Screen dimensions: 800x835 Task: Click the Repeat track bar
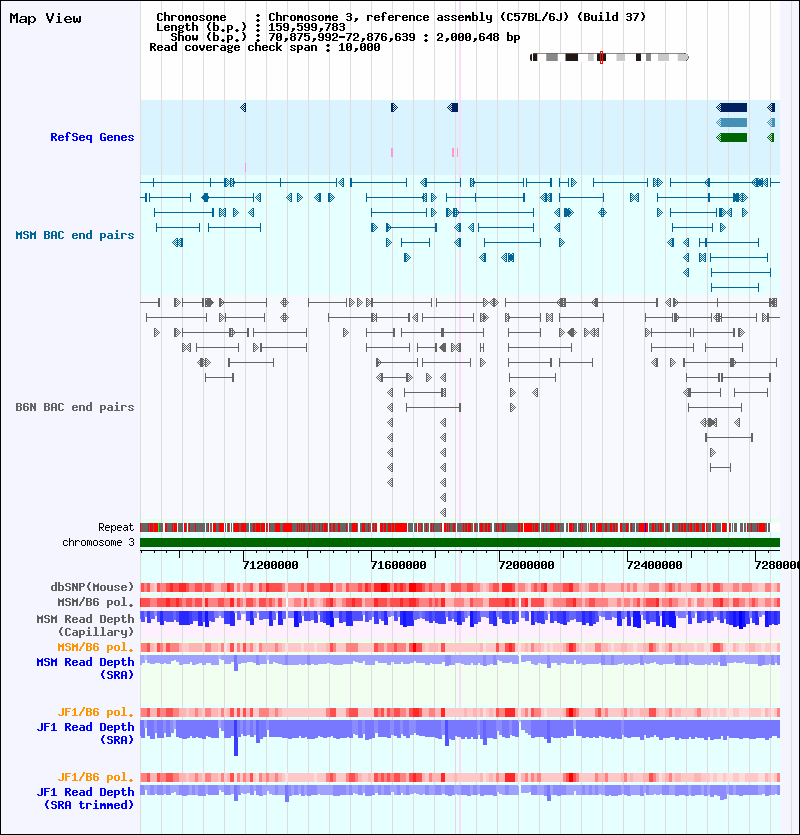tap(455, 527)
